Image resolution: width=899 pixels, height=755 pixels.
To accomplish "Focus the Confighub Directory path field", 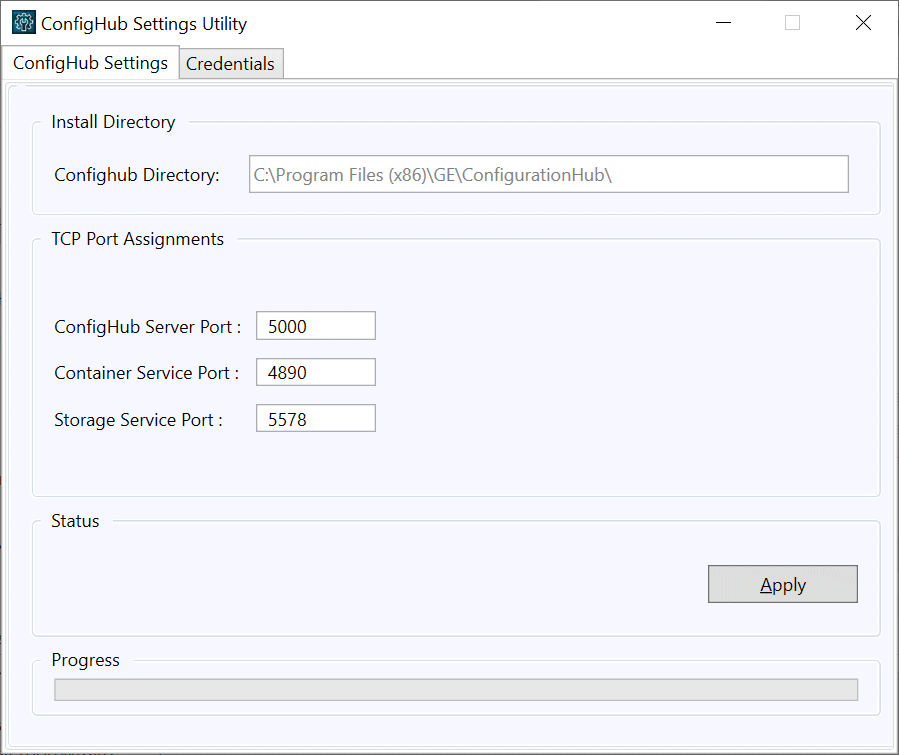I will [549, 174].
